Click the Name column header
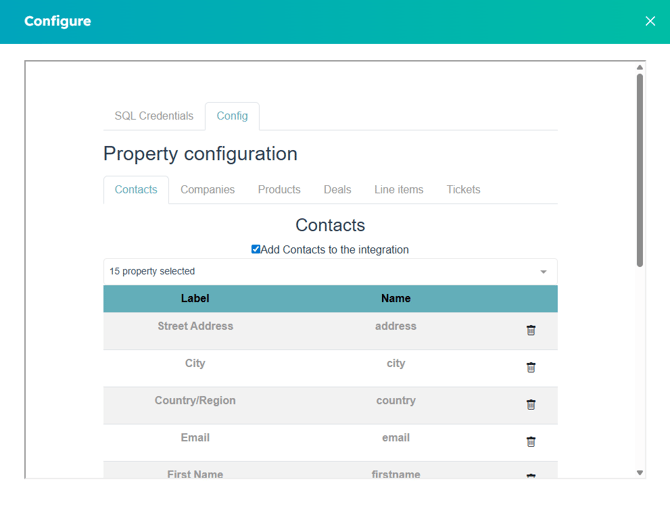 pyautogui.click(x=396, y=298)
